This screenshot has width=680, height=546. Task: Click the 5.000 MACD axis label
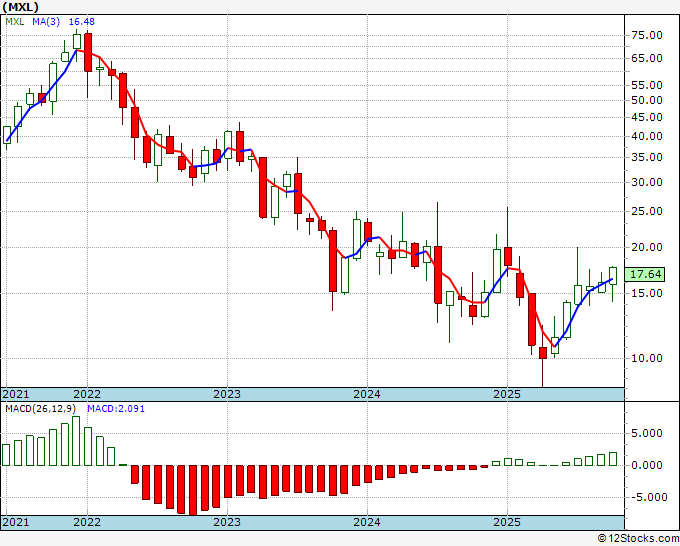(x=647, y=433)
